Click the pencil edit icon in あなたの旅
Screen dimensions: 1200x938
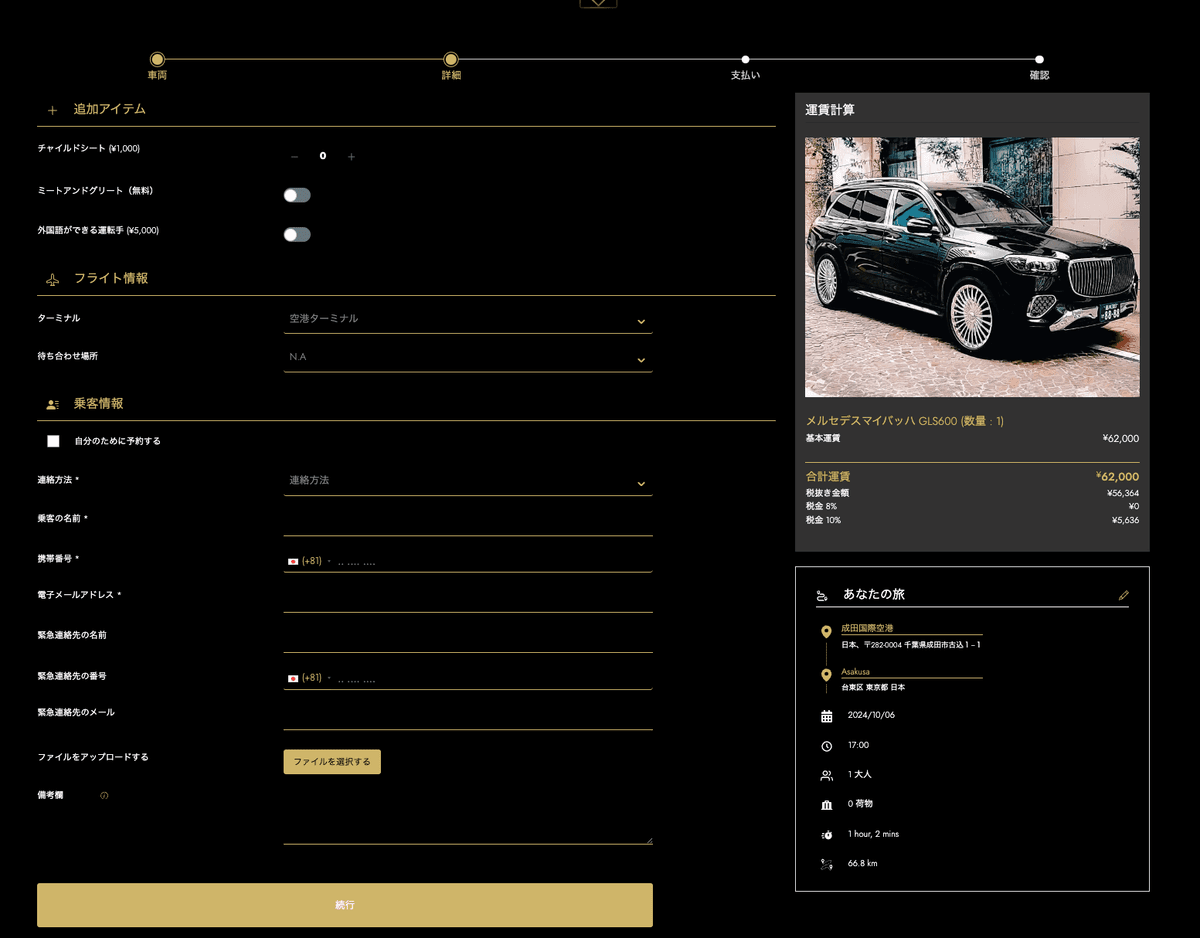coord(1123,595)
